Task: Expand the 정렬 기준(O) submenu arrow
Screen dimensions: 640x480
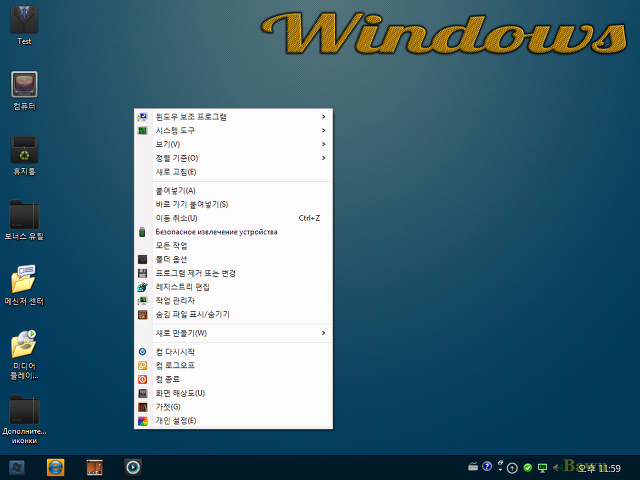Action: [x=323, y=158]
